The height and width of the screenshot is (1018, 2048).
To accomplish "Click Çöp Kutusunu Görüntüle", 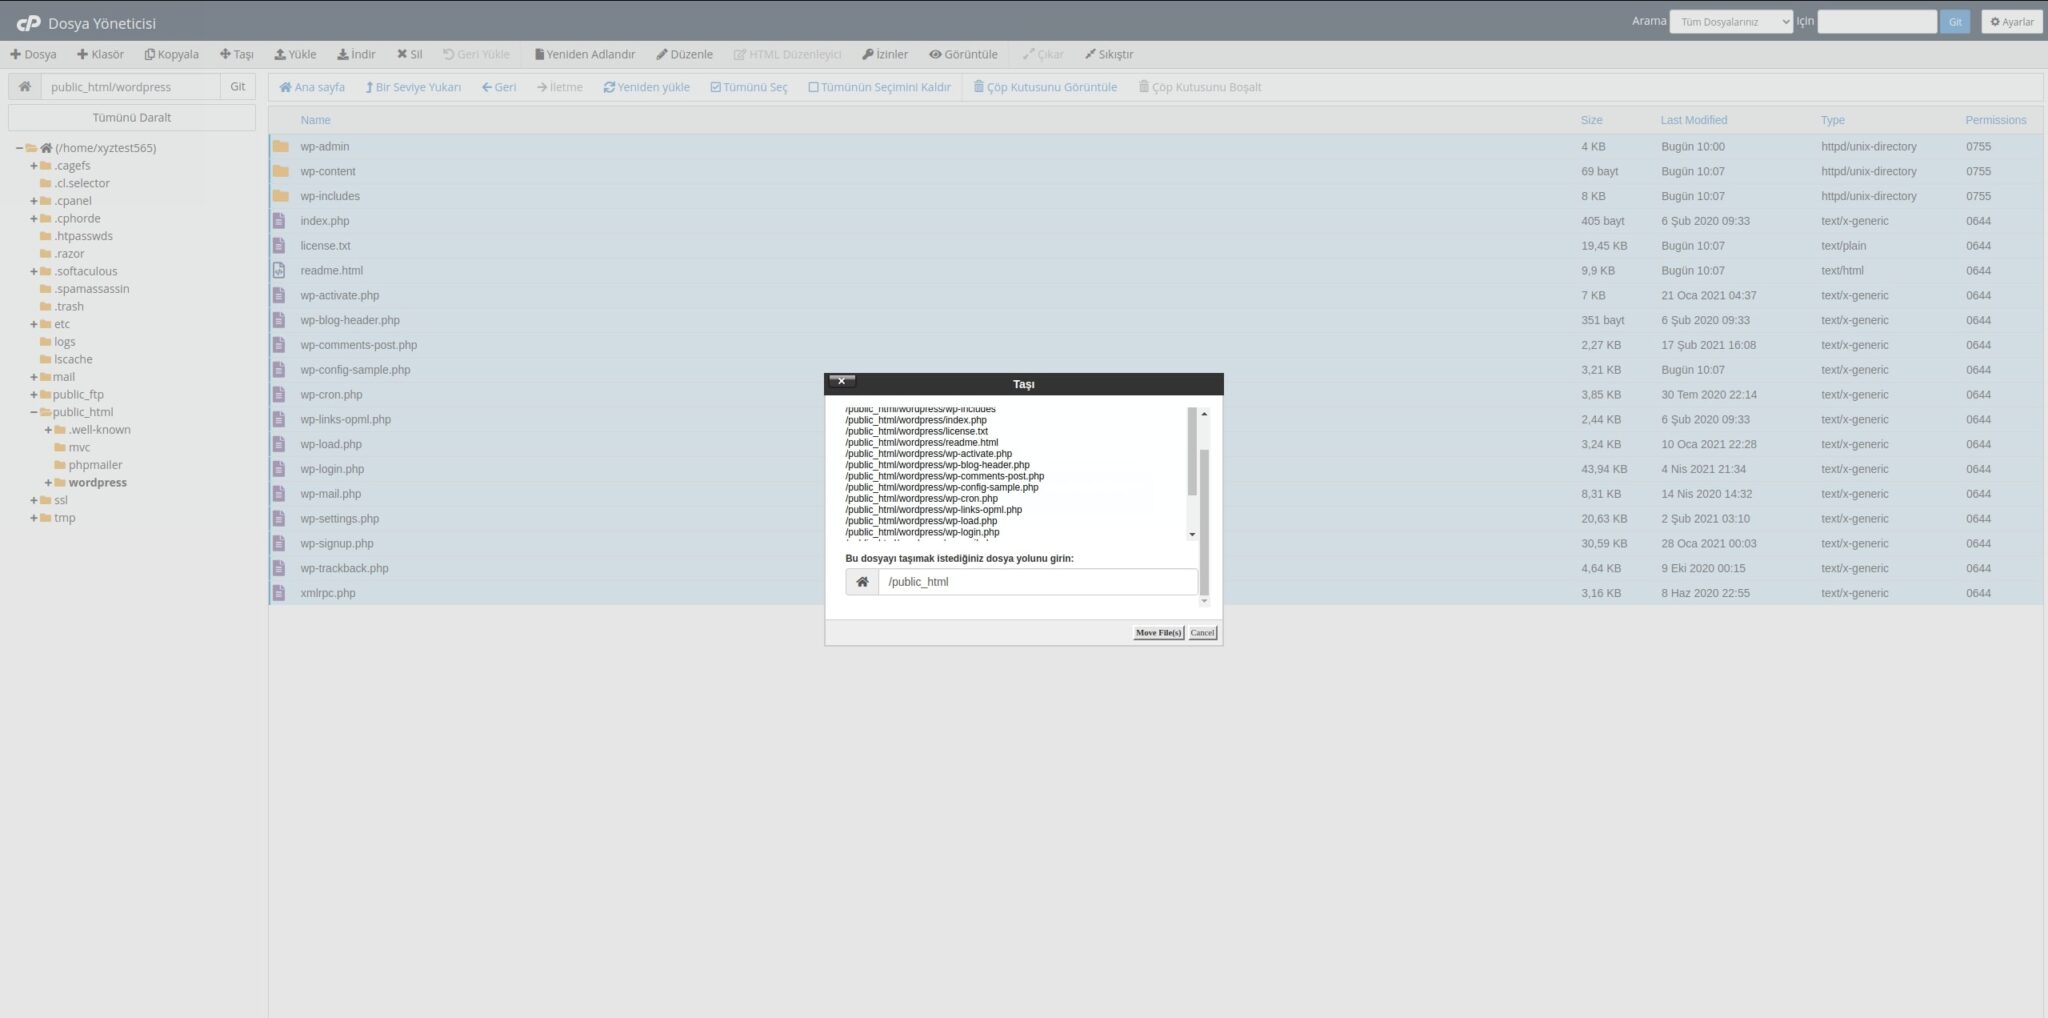I will [1045, 87].
